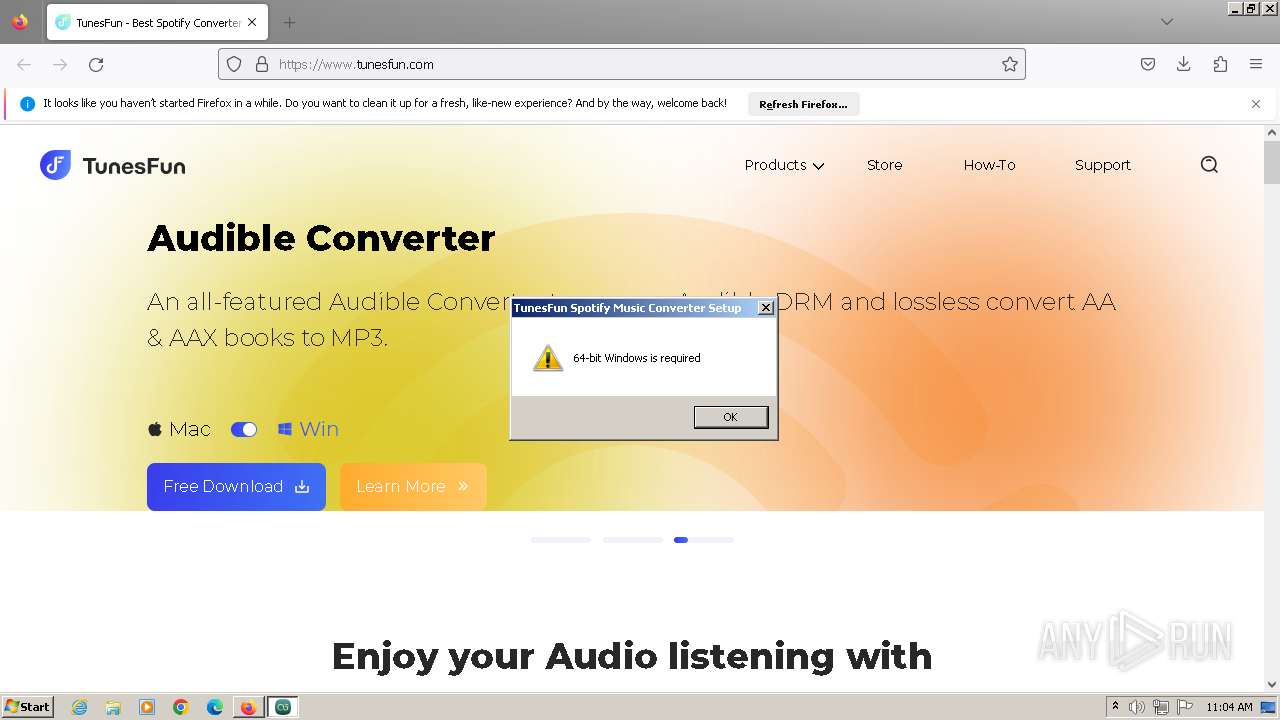This screenshot has height=720, width=1280.
Task: Click the shield tracking protection icon
Action: pos(234,64)
